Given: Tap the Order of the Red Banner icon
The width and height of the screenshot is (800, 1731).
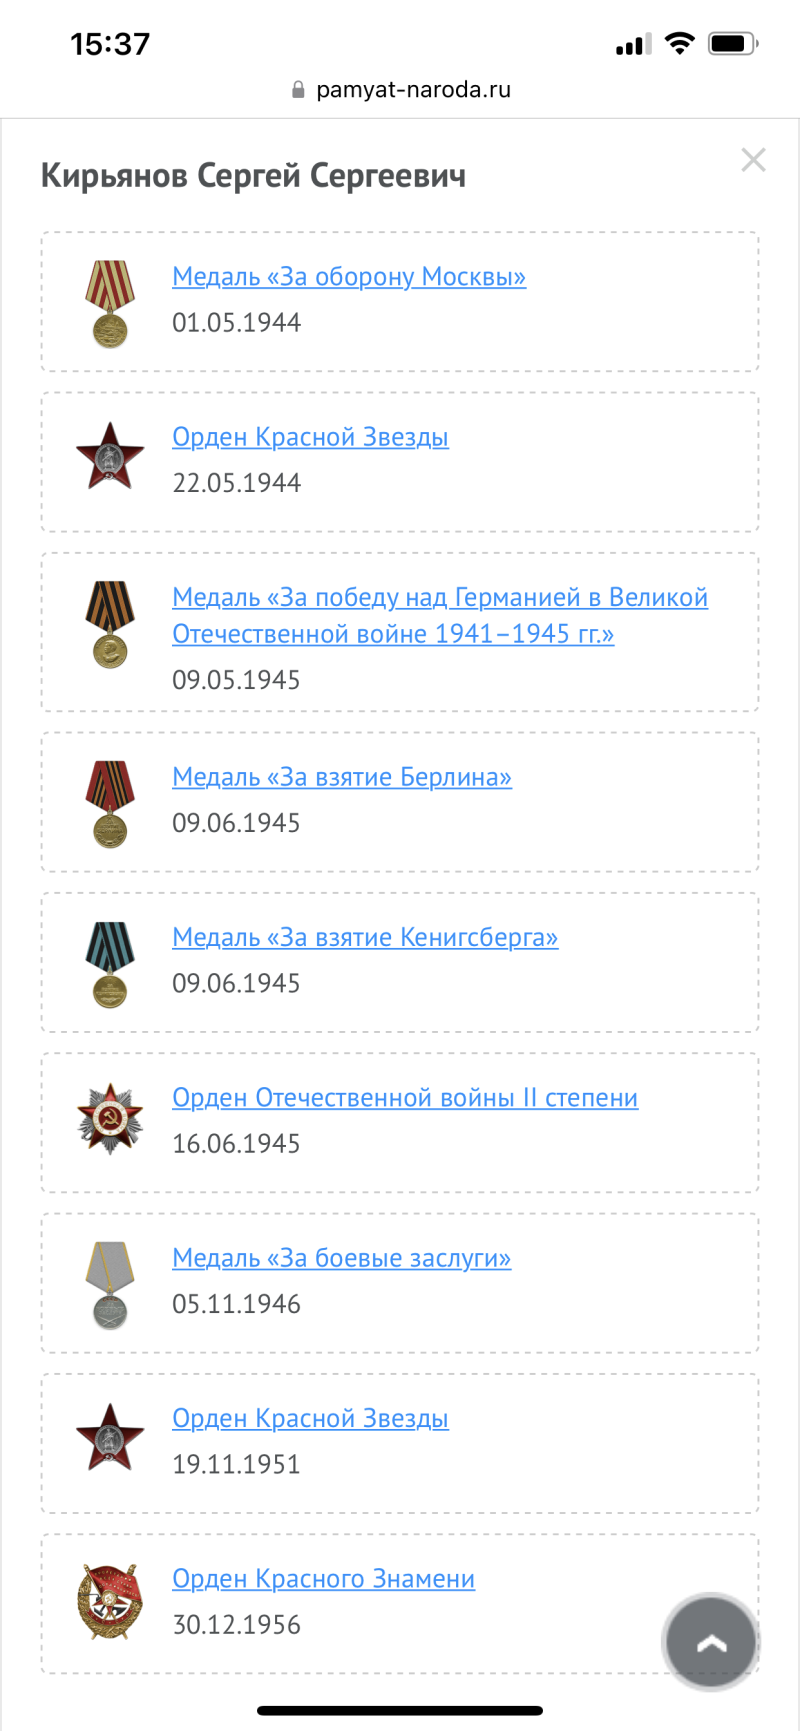Looking at the screenshot, I should click(110, 1603).
